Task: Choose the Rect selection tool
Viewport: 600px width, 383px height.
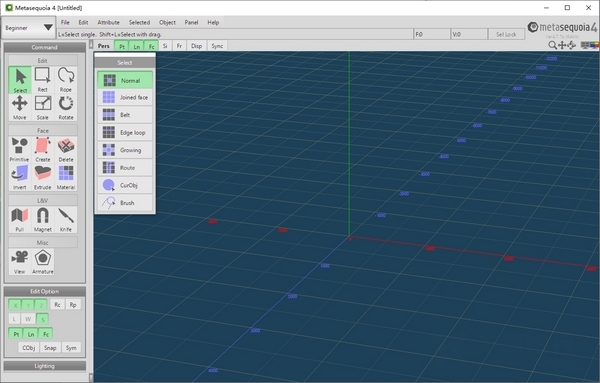Action: click(x=42, y=80)
